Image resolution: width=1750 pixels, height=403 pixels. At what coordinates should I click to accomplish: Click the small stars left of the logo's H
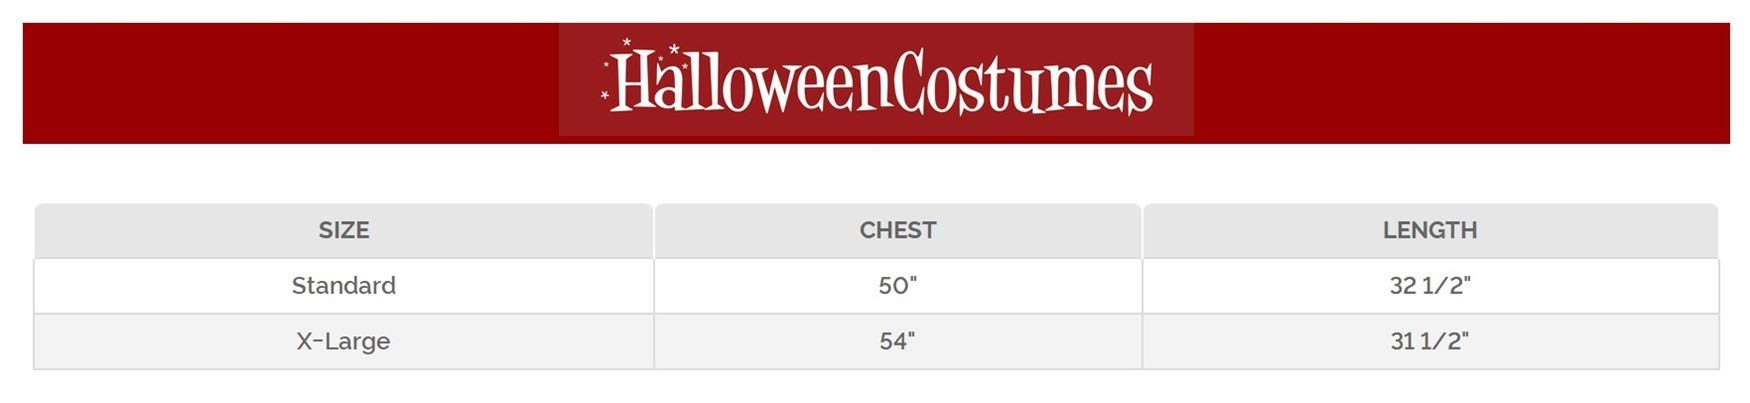(605, 94)
